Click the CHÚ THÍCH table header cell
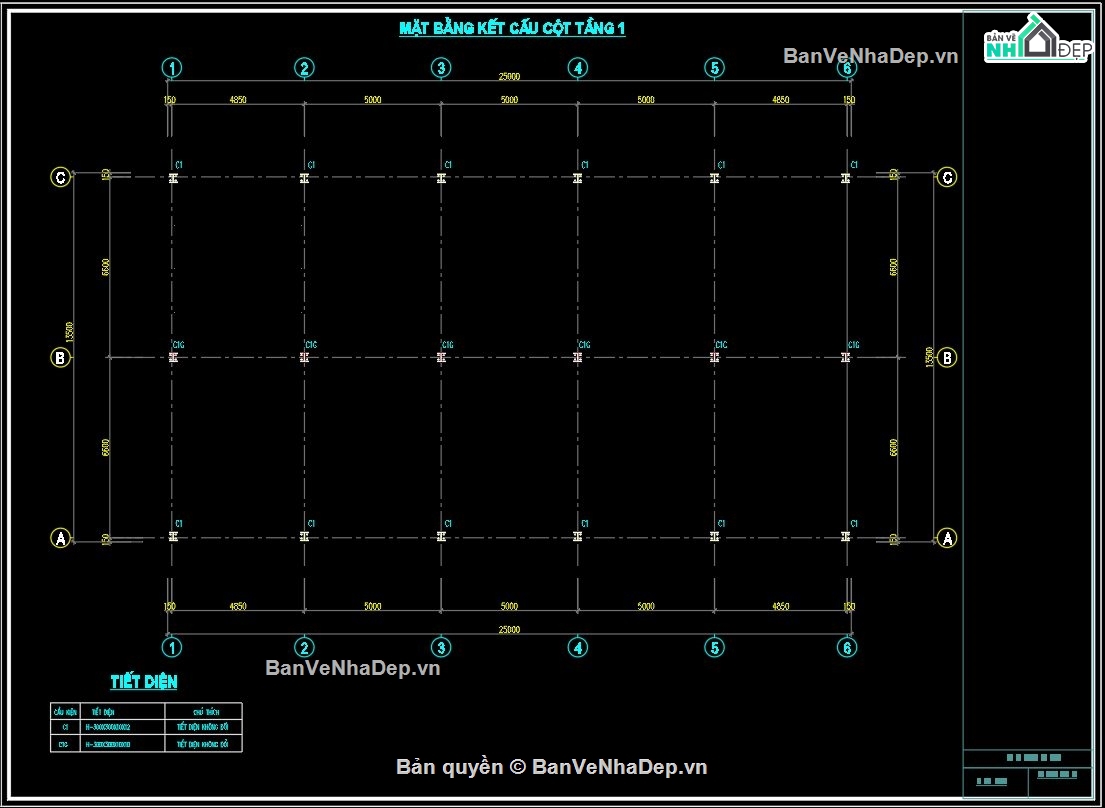The height and width of the screenshot is (808, 1105). tap(203, 711)
